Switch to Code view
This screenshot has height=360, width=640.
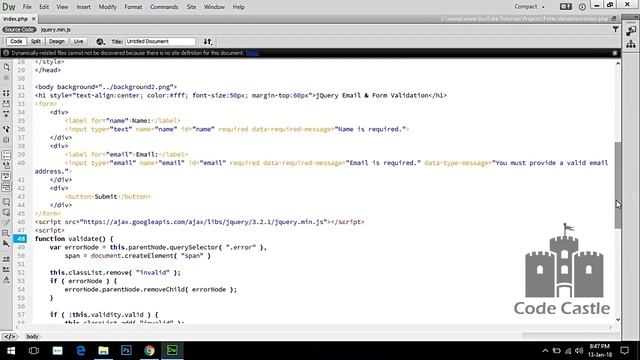tap(16, 42)
